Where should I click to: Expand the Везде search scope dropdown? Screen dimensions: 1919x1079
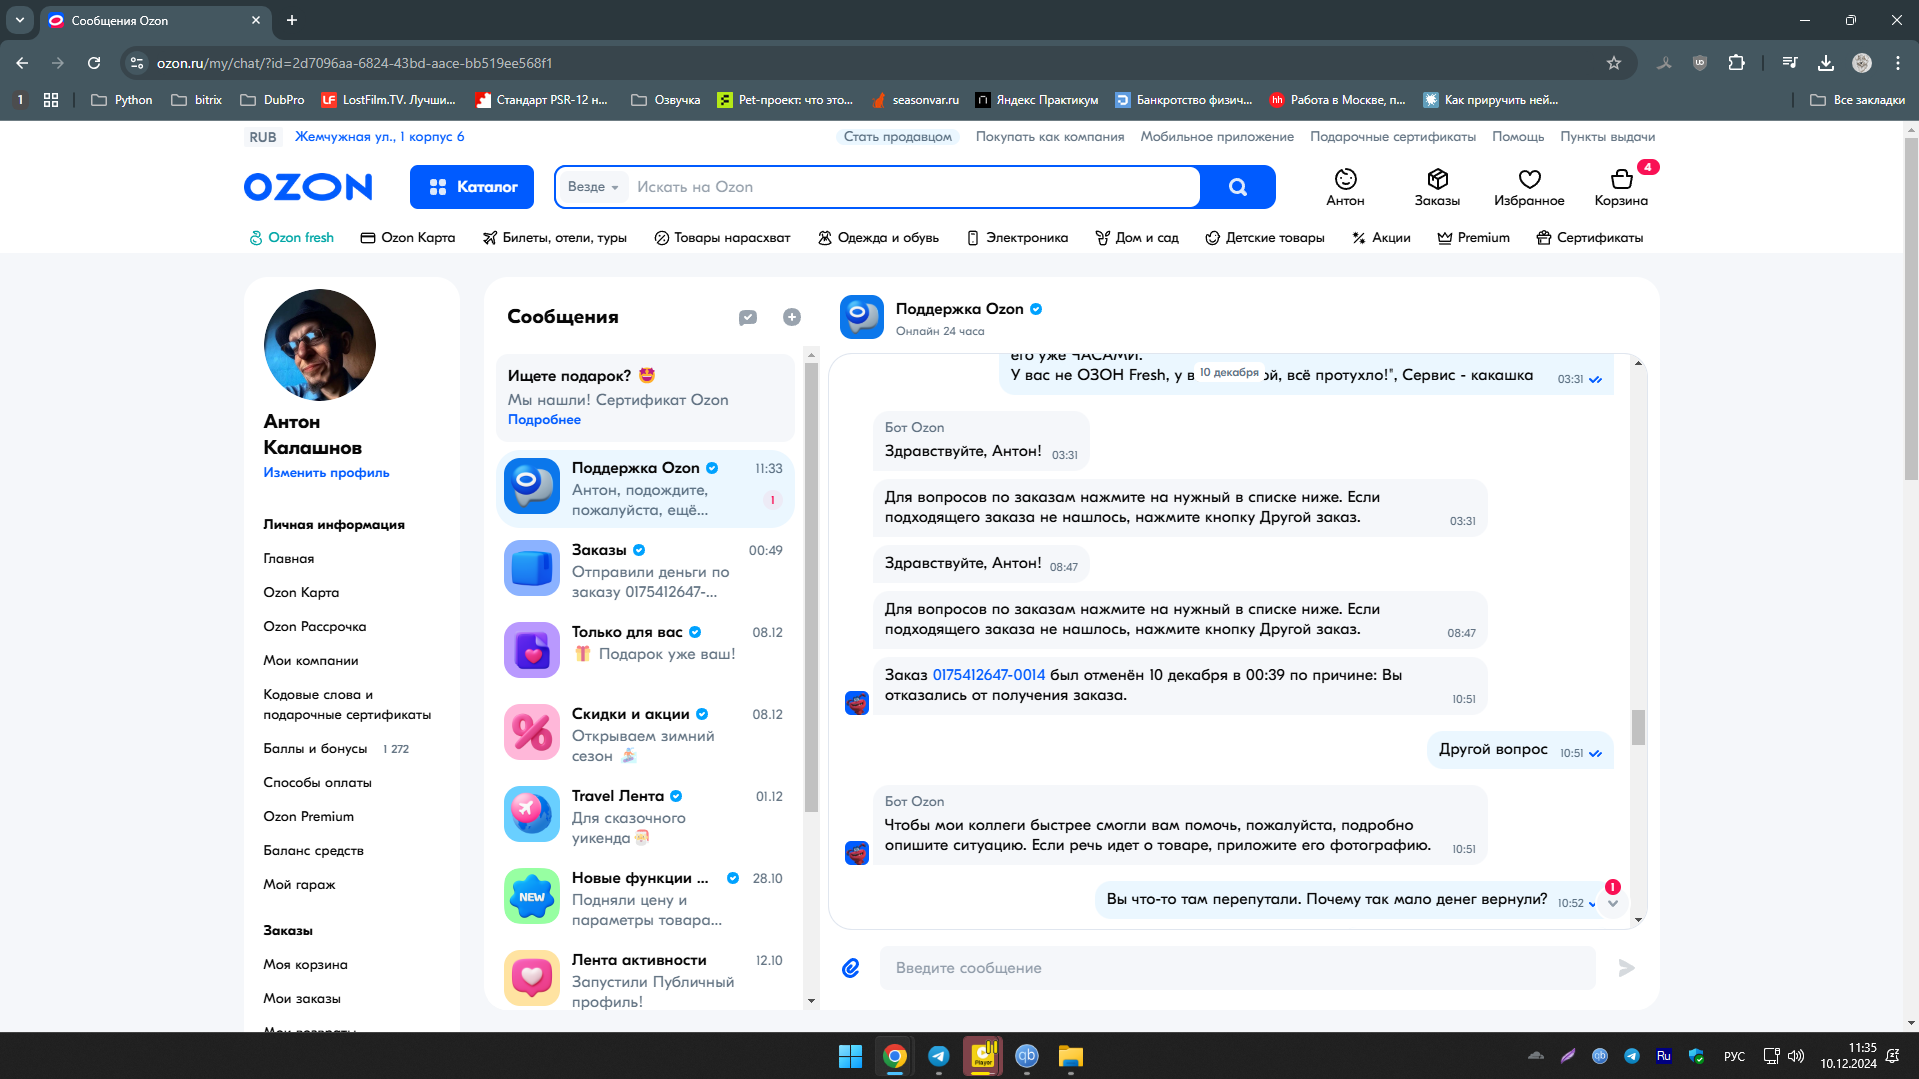coord(593,187)
